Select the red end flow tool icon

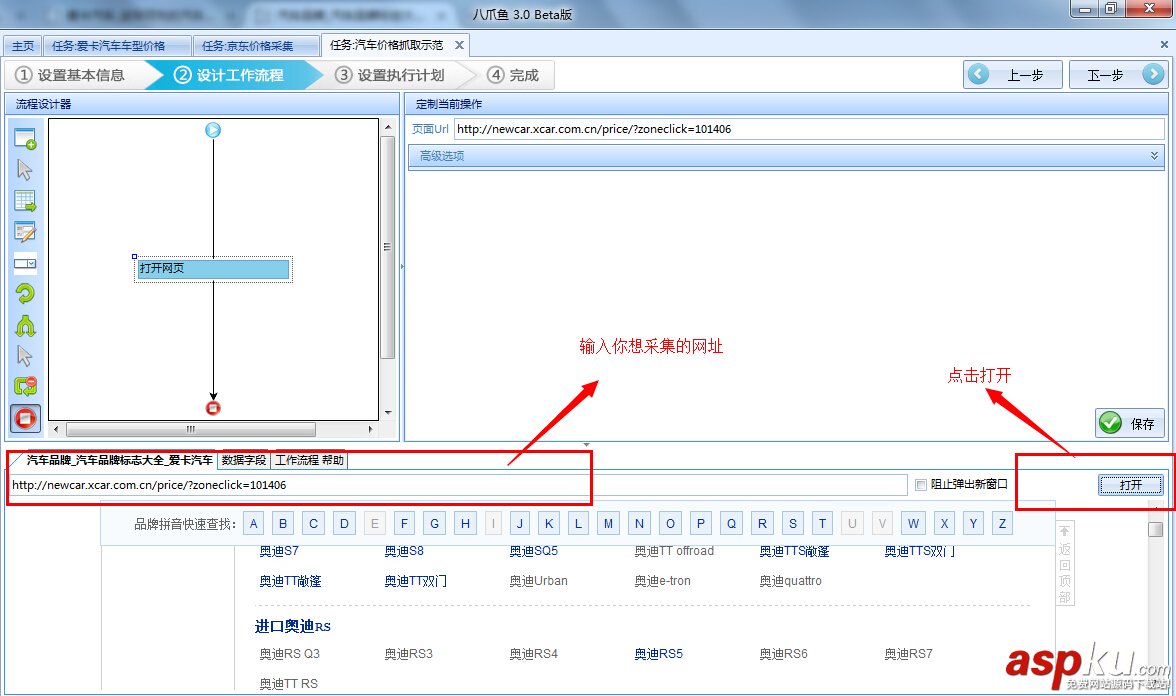[x=25, y=418]
